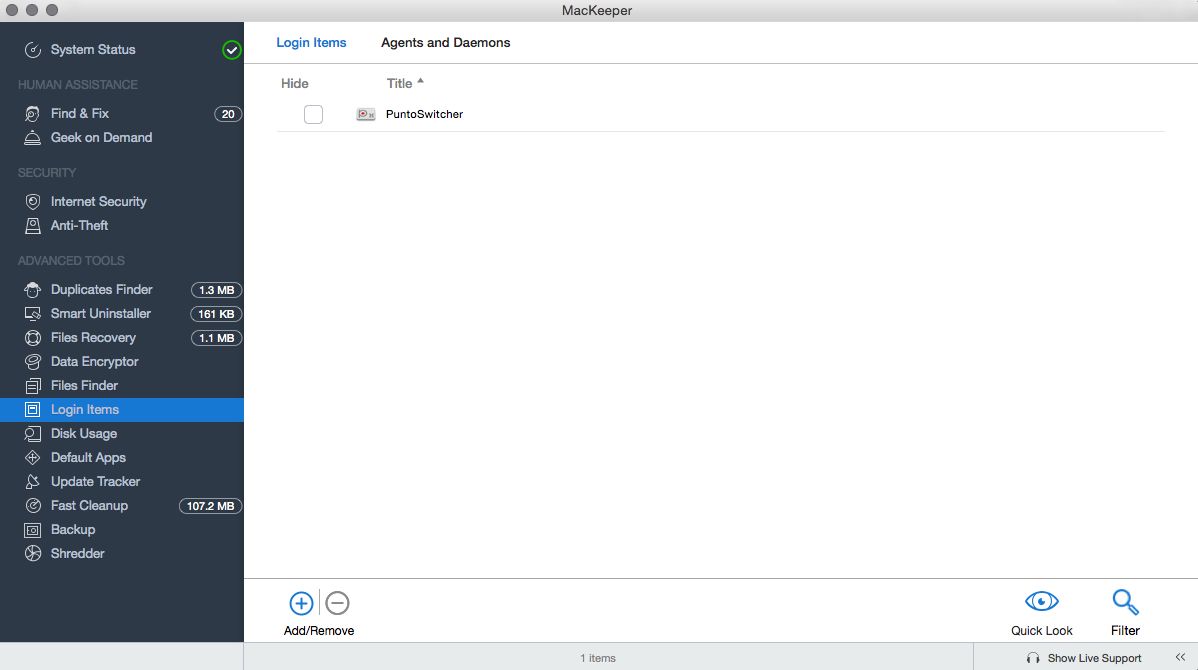Sort by Title column header

[404, 83]
